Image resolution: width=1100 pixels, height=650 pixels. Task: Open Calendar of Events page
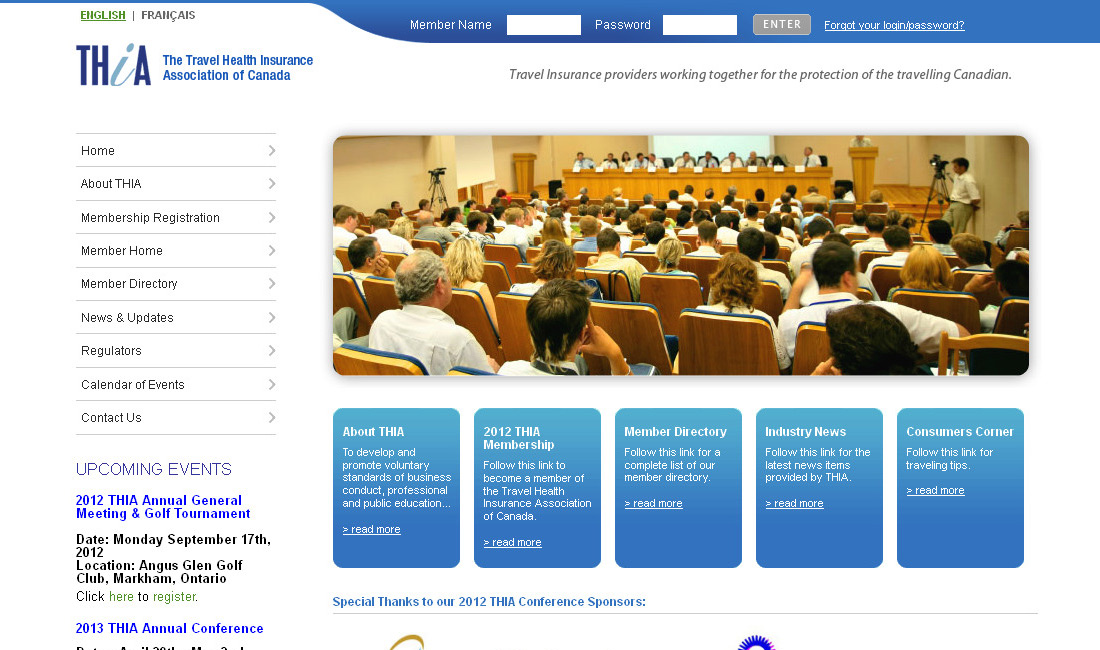pos(175,384)
